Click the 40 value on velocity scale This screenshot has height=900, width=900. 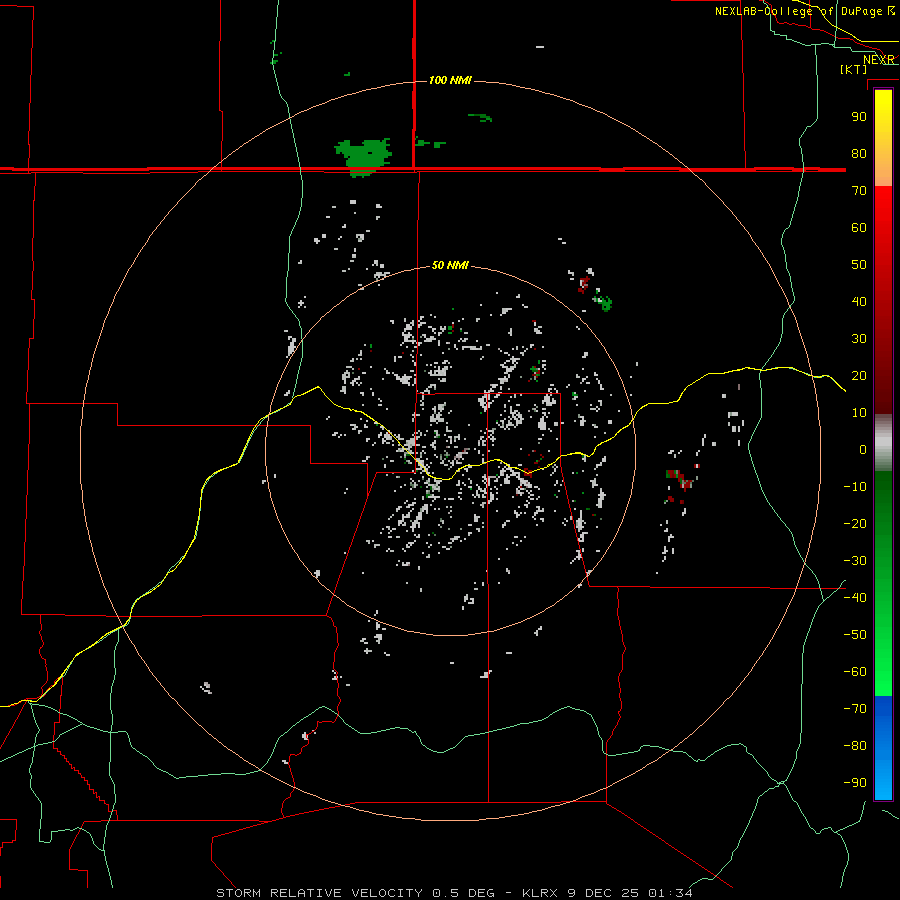859,301
